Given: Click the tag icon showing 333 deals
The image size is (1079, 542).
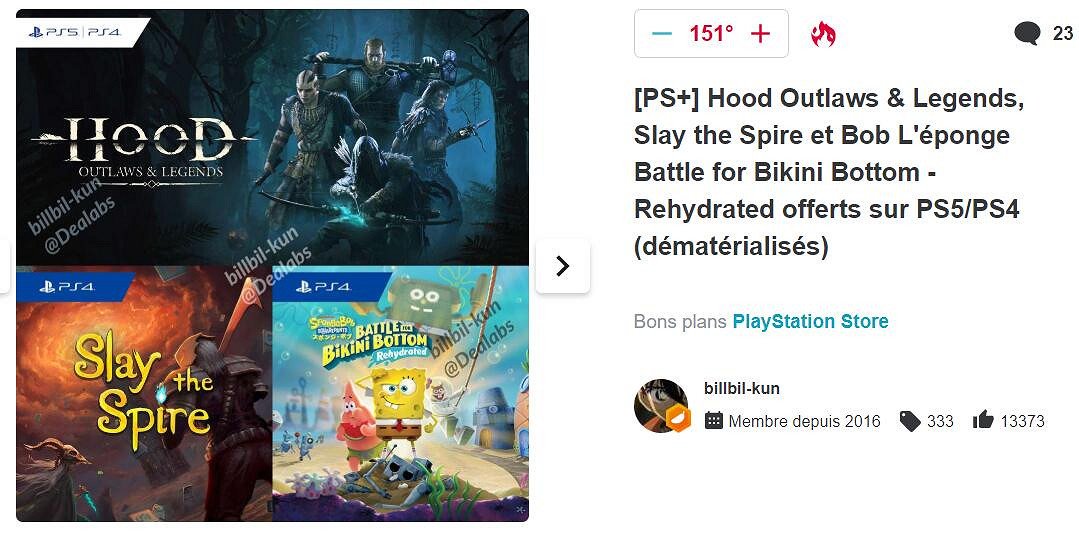Looking at the screenshot, I should 909,421.
